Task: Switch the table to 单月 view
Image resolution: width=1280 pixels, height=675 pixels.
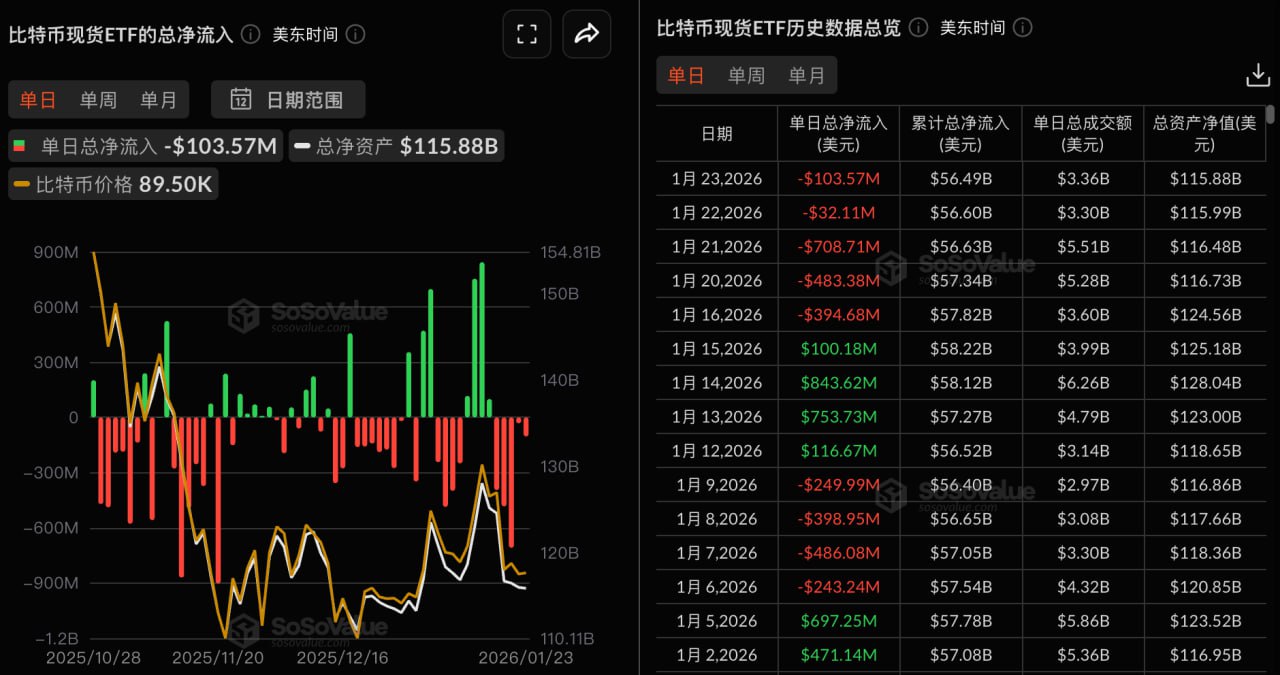Action: tap(807, 74)
